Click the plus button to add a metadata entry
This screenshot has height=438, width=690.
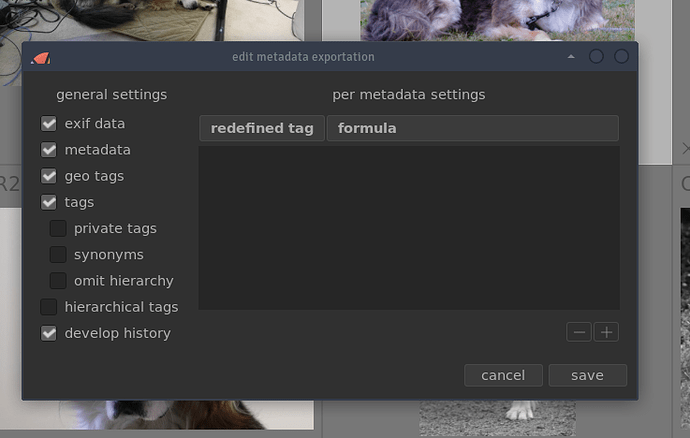(606, 332)
